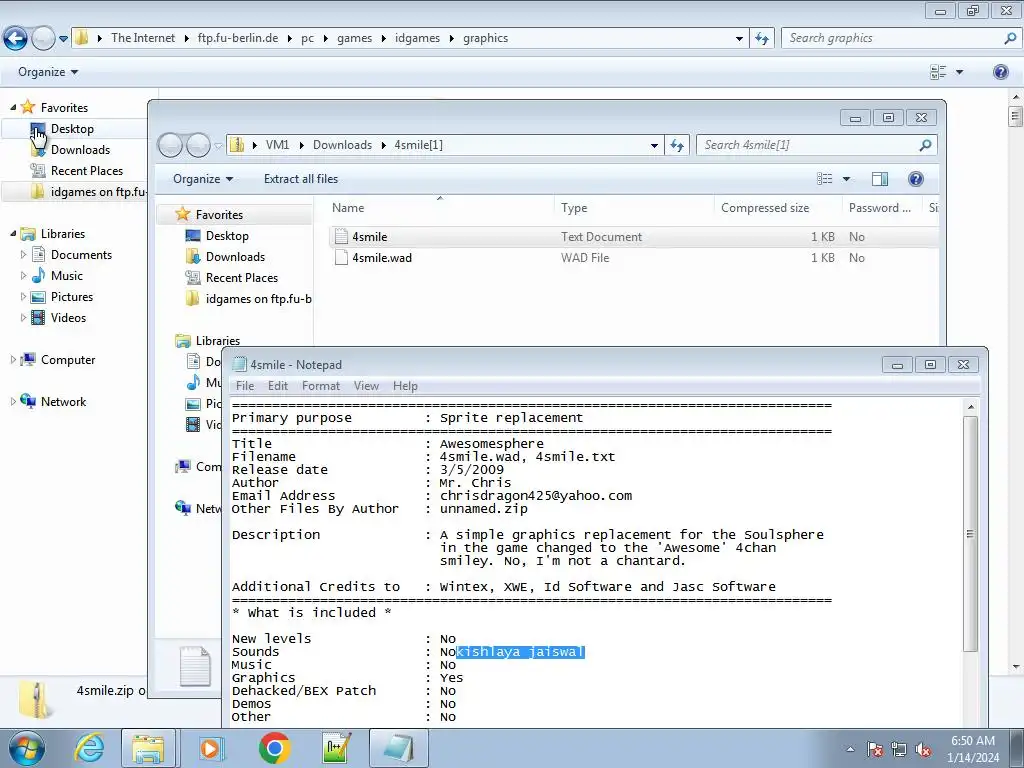Viewport: 1024px width, 768px height.
Task: Open the View menu in Notepad
Action: tap(366, 386)
